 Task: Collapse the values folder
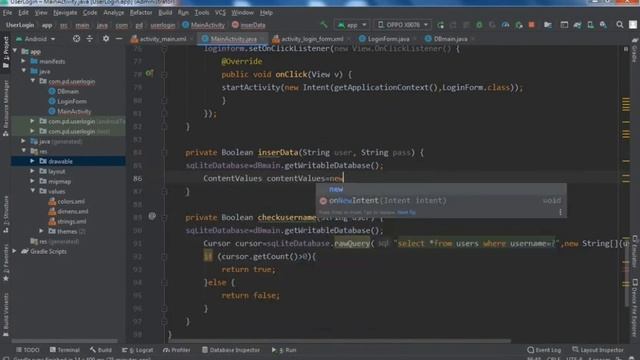coord(32,191)
